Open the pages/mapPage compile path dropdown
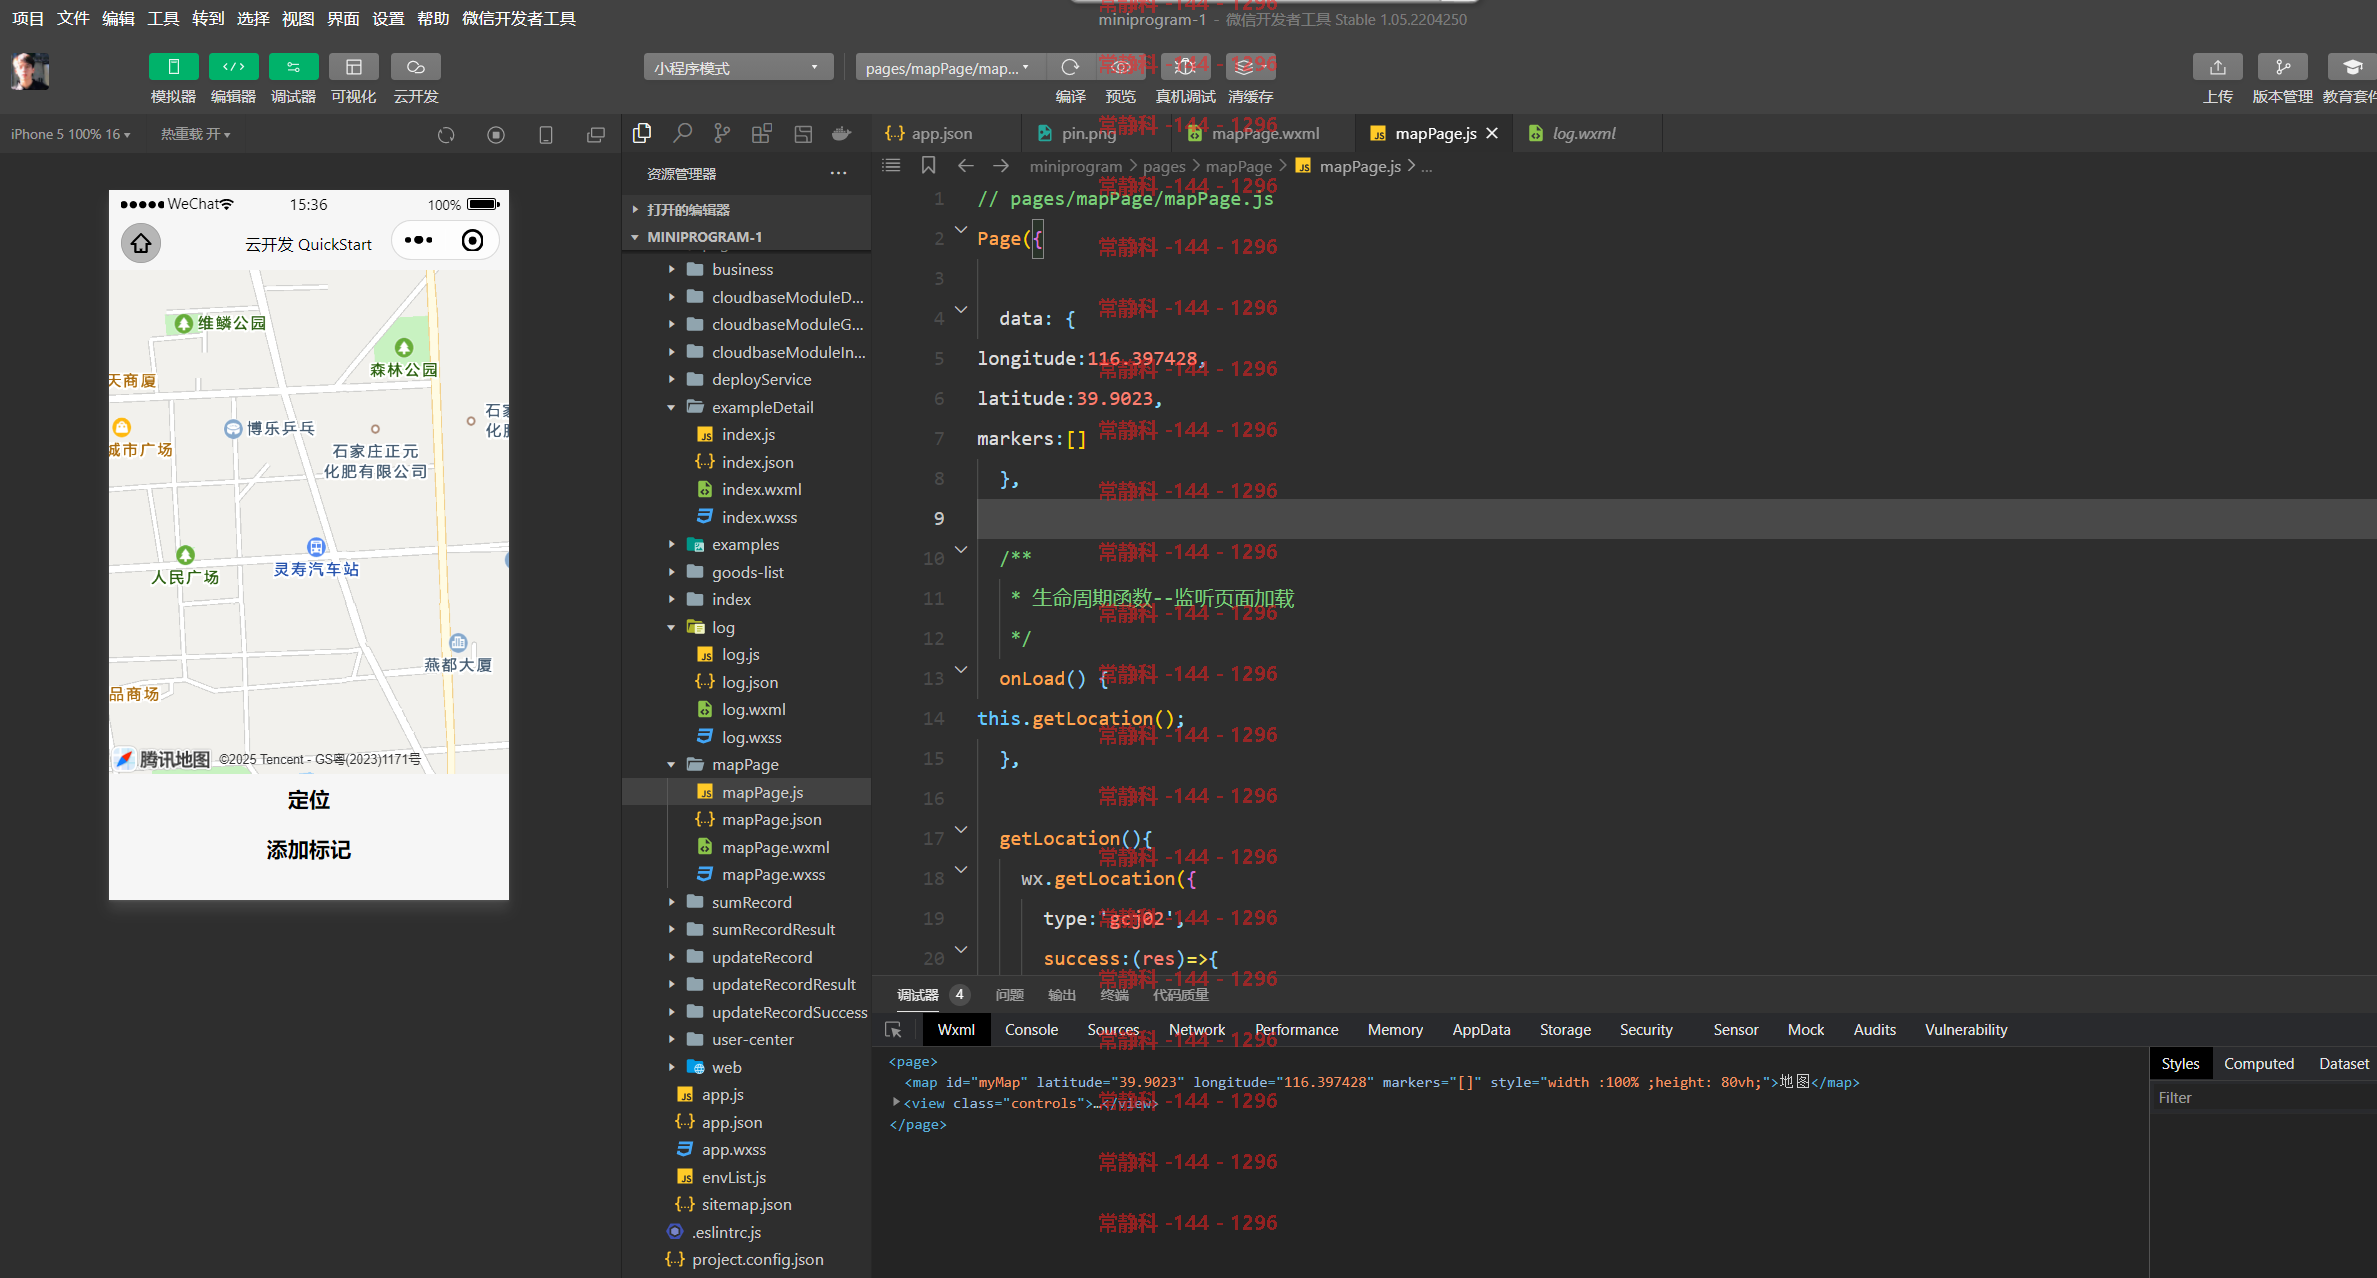 pyautogui.click(x=949, y=67)
